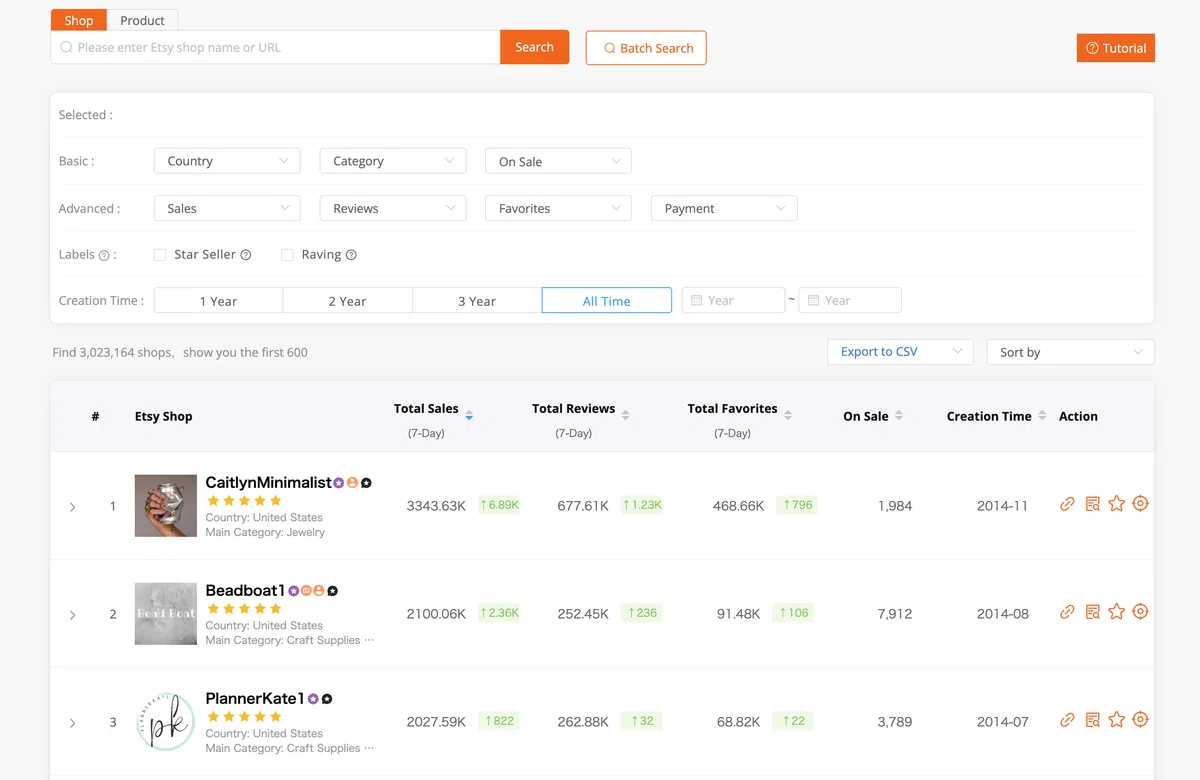
Task: Click the black chat-star badge on PlannerKate1
Action: [x=327, y=699]
